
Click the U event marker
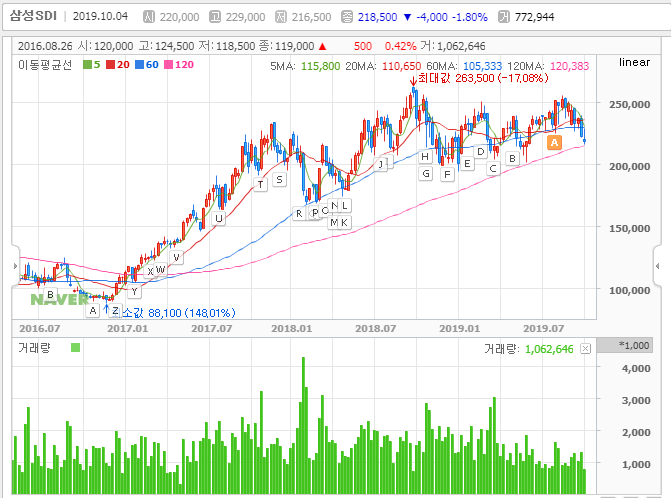[x=219, y=218]
